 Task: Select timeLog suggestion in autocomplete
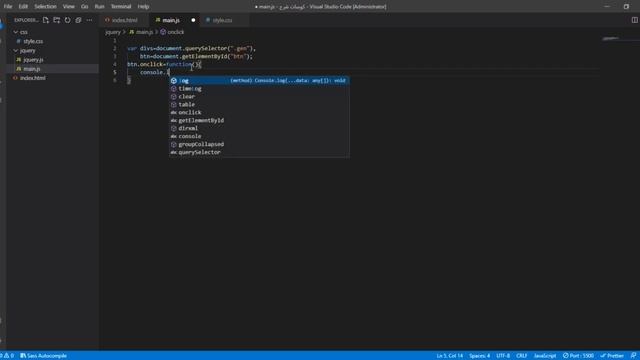(259, 89)
